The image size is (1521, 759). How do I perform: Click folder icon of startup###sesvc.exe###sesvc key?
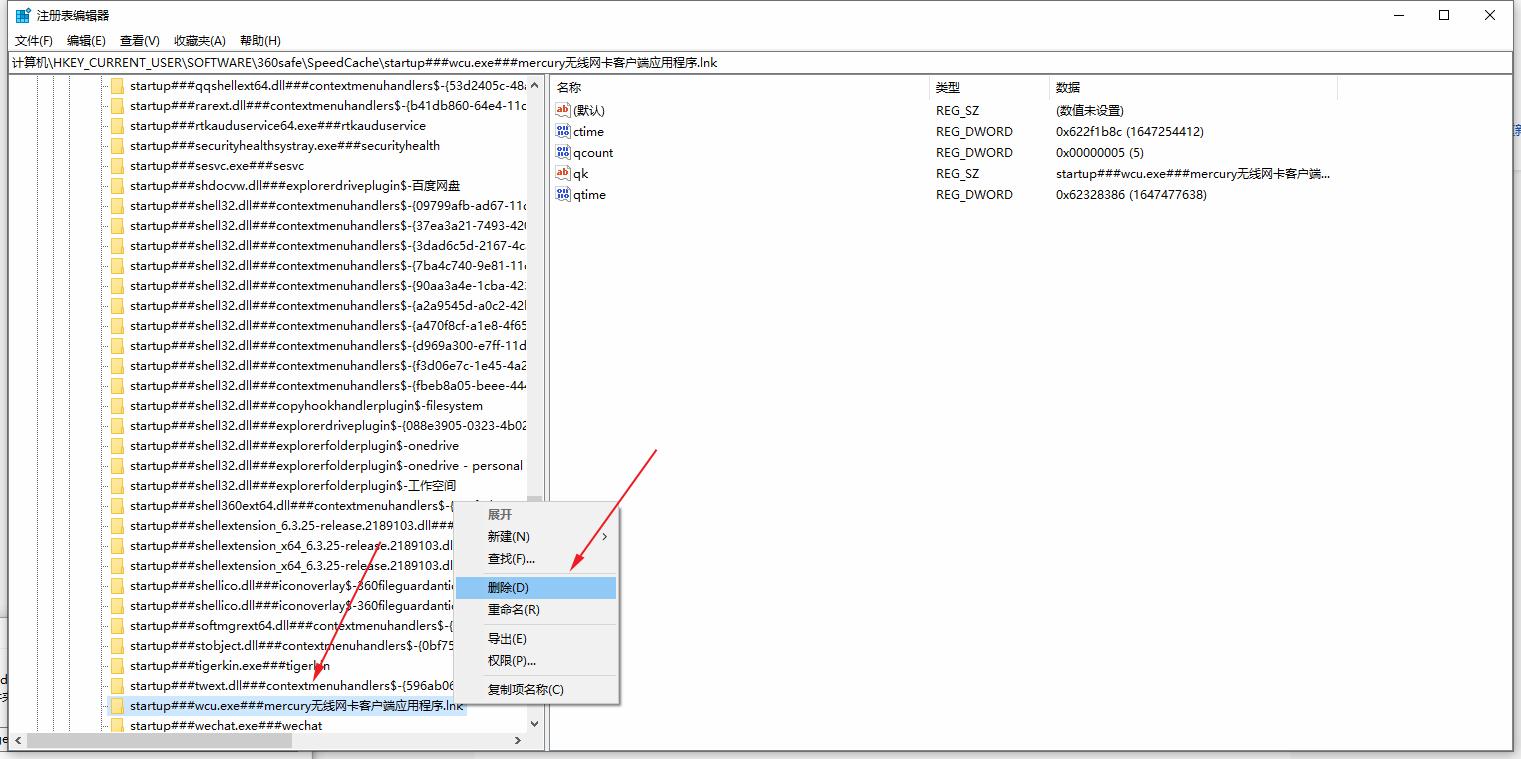point(117,166)
